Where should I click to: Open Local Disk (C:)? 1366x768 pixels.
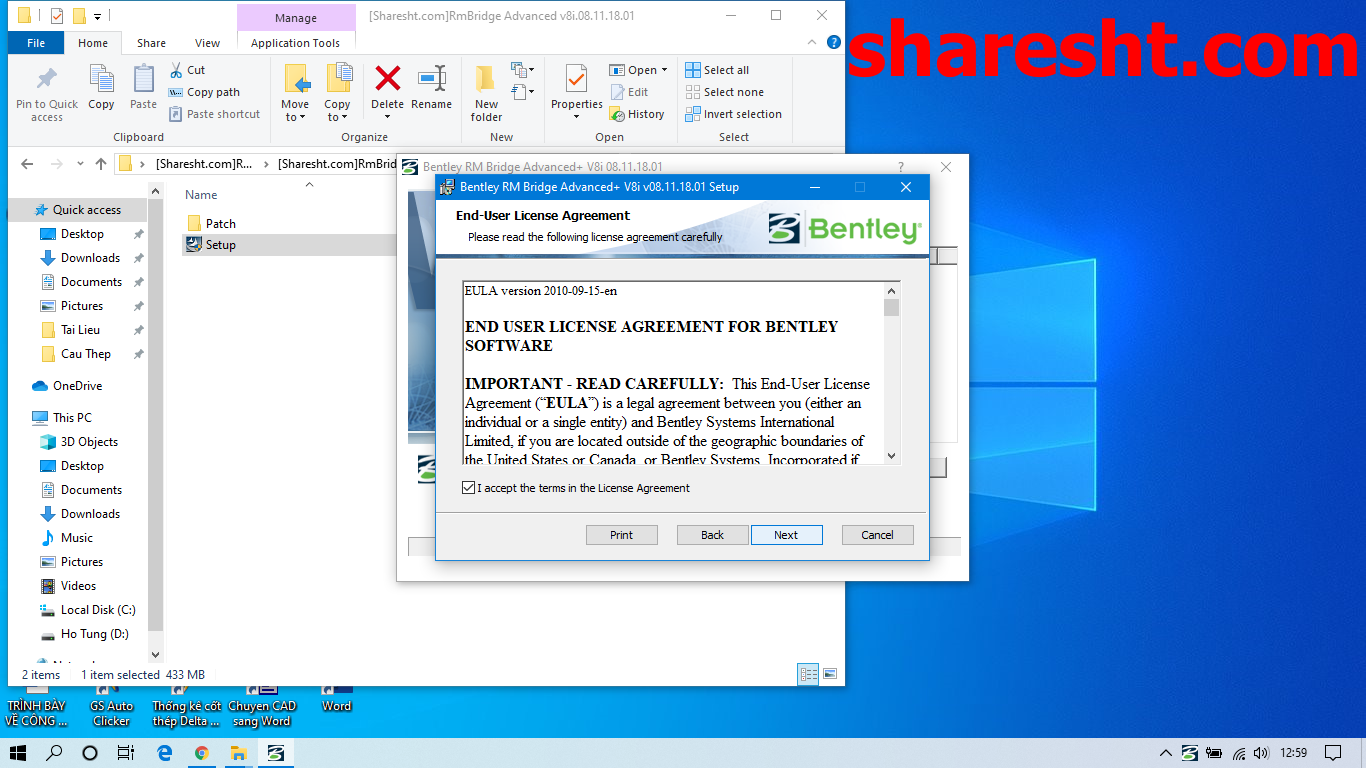pos(88,610)
